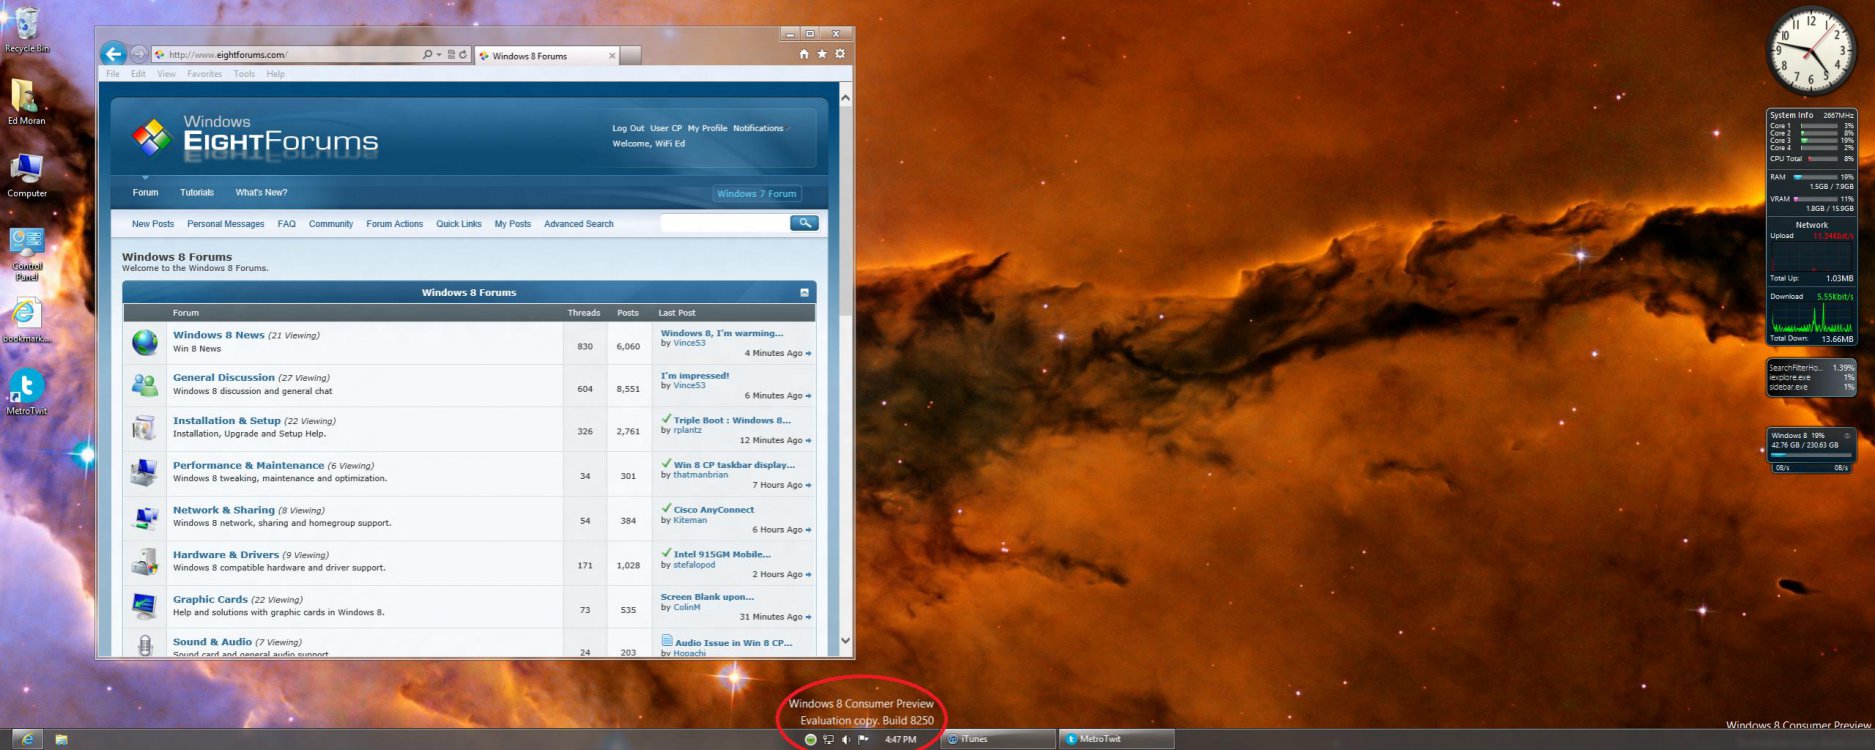Screen dimensions: 1875x750
Task: Open the Hardware & Drivers forum link
Action: [x=225, y=555]
